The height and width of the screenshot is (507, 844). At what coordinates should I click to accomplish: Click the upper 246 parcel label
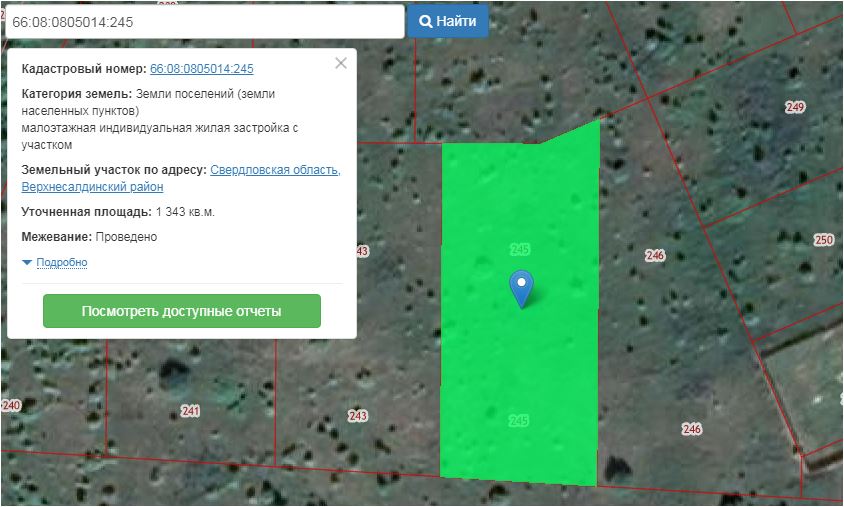tap(655, 256)
